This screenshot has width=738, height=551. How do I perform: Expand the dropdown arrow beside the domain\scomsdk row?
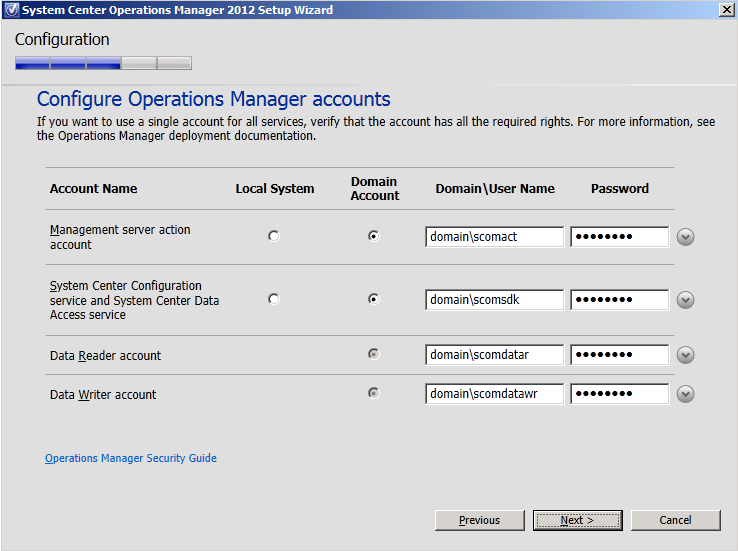point(685,300)
